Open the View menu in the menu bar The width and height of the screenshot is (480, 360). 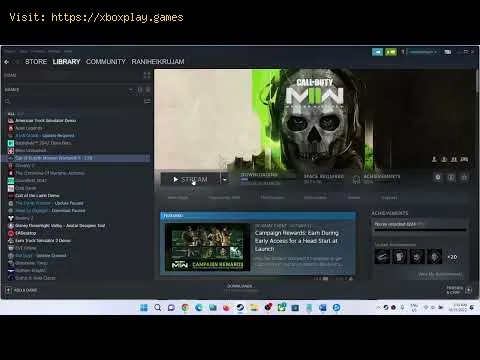24,51
